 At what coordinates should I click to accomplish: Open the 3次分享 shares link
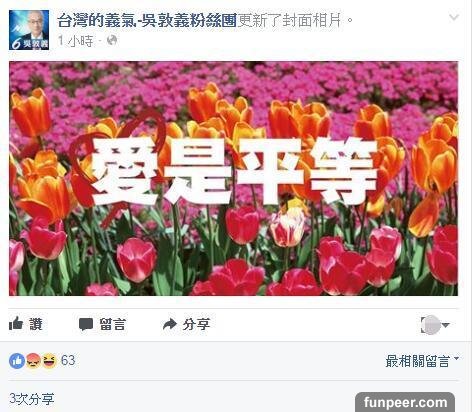pyautogui.click(x=32, y=399)
